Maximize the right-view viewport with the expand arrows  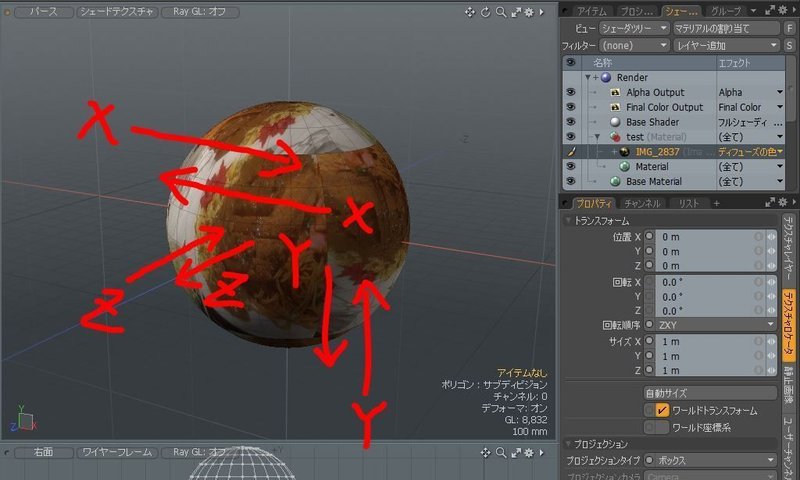pos(516,452)
